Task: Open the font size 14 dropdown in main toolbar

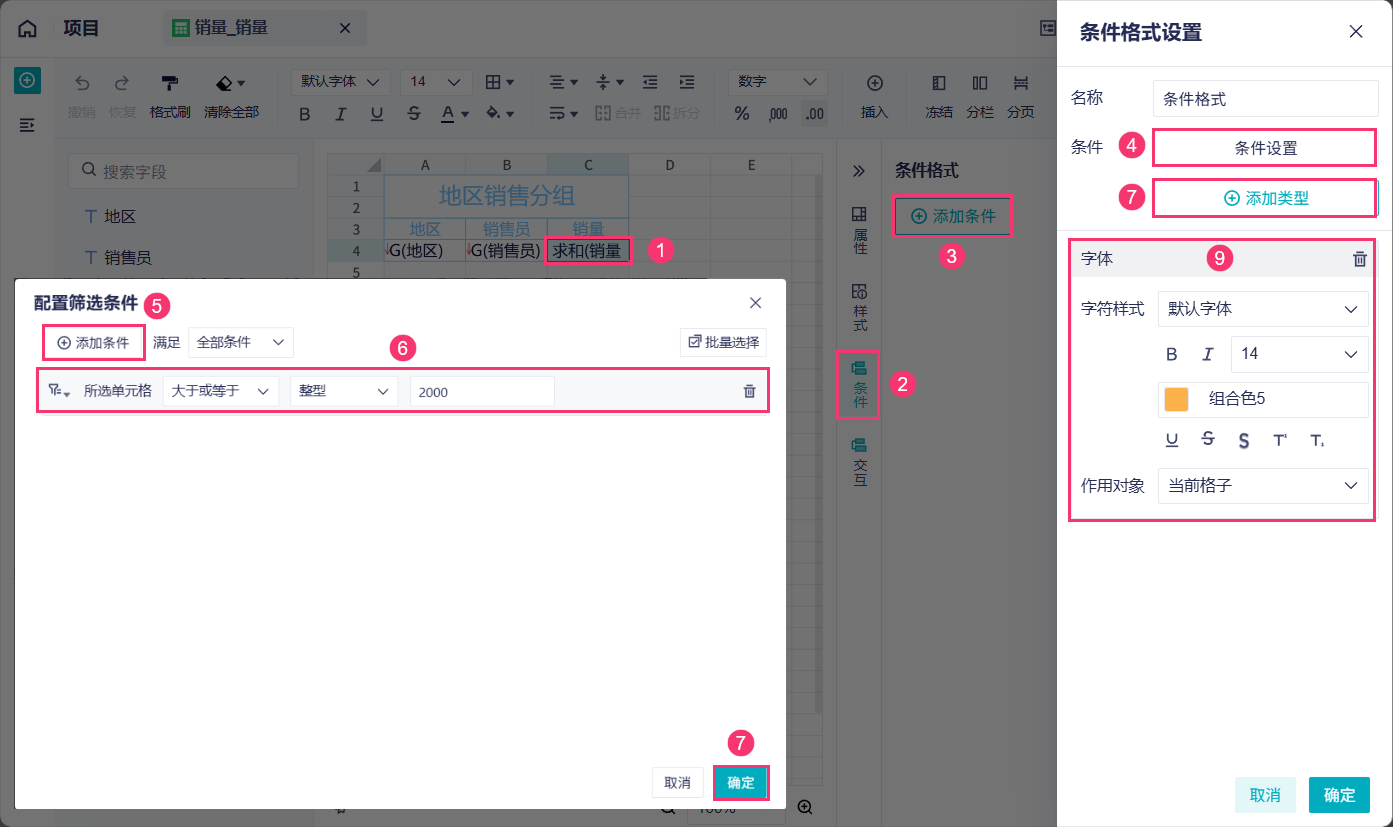Action: [x=436, y=82]
